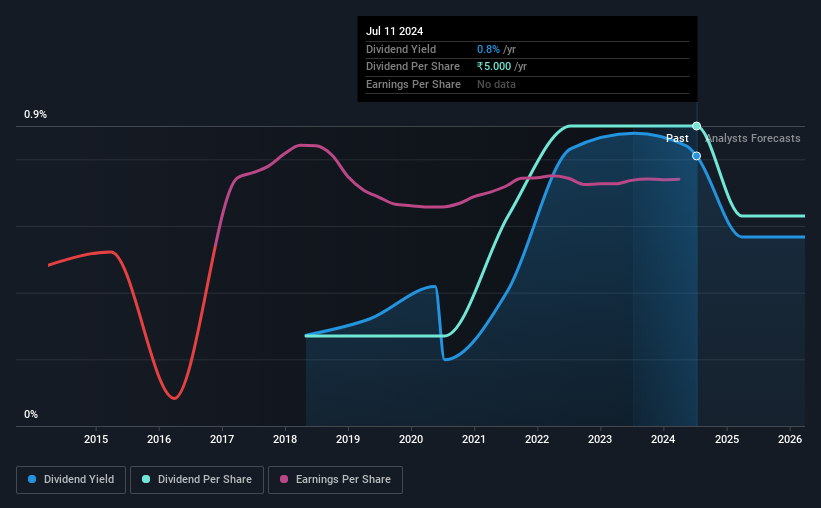Click the 0% y-axis label
The image size is (821, 508).
pos(31,415)
